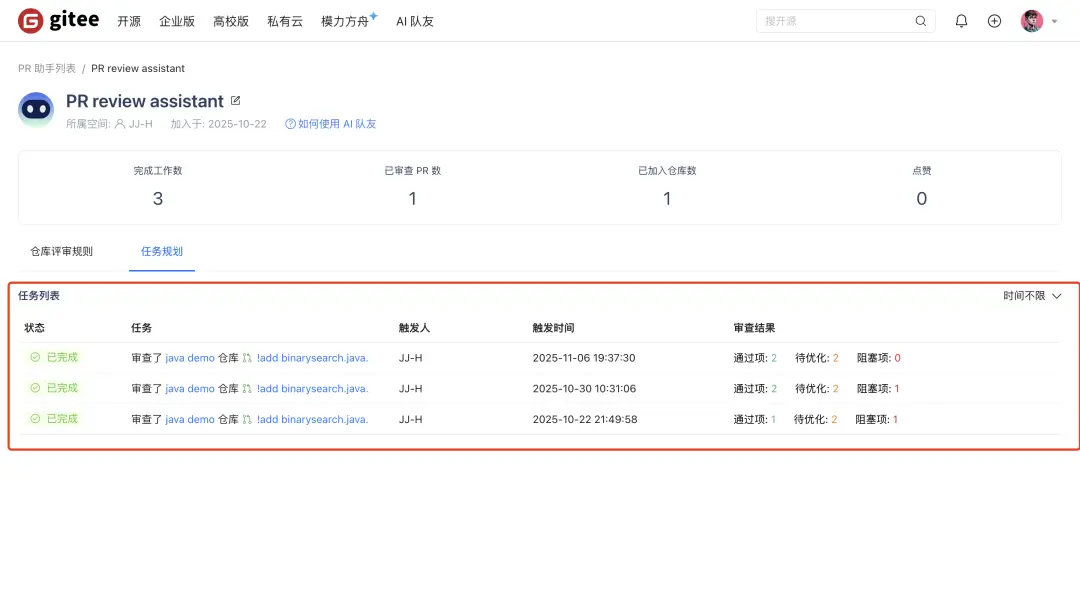
Task: Open the 时间不限 time filter dropdown
Action: [1032, 296]
